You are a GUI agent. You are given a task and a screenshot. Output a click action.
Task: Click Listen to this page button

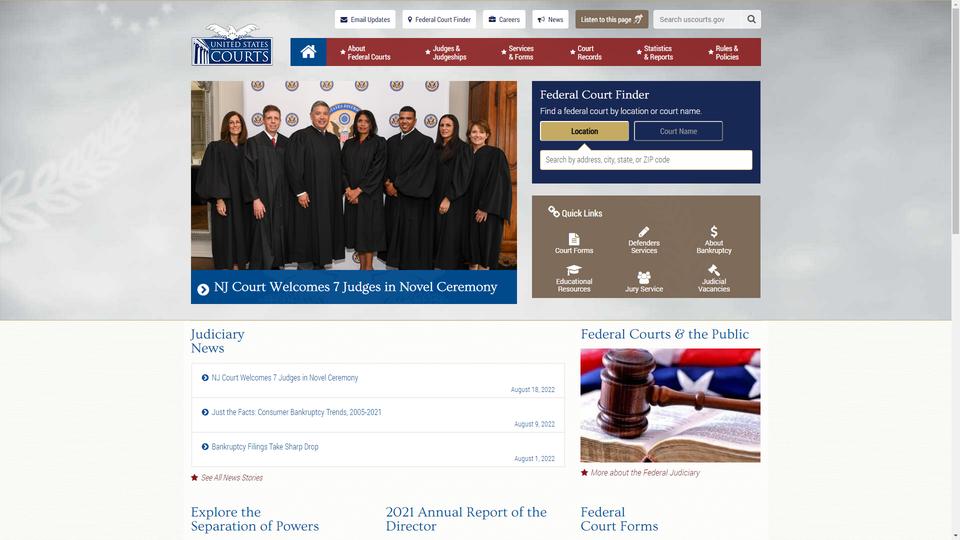pos(612,19)
